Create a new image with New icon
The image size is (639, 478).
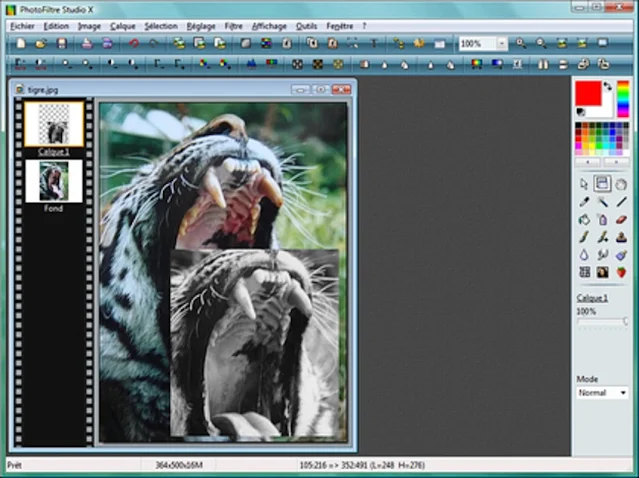point(21,43)
